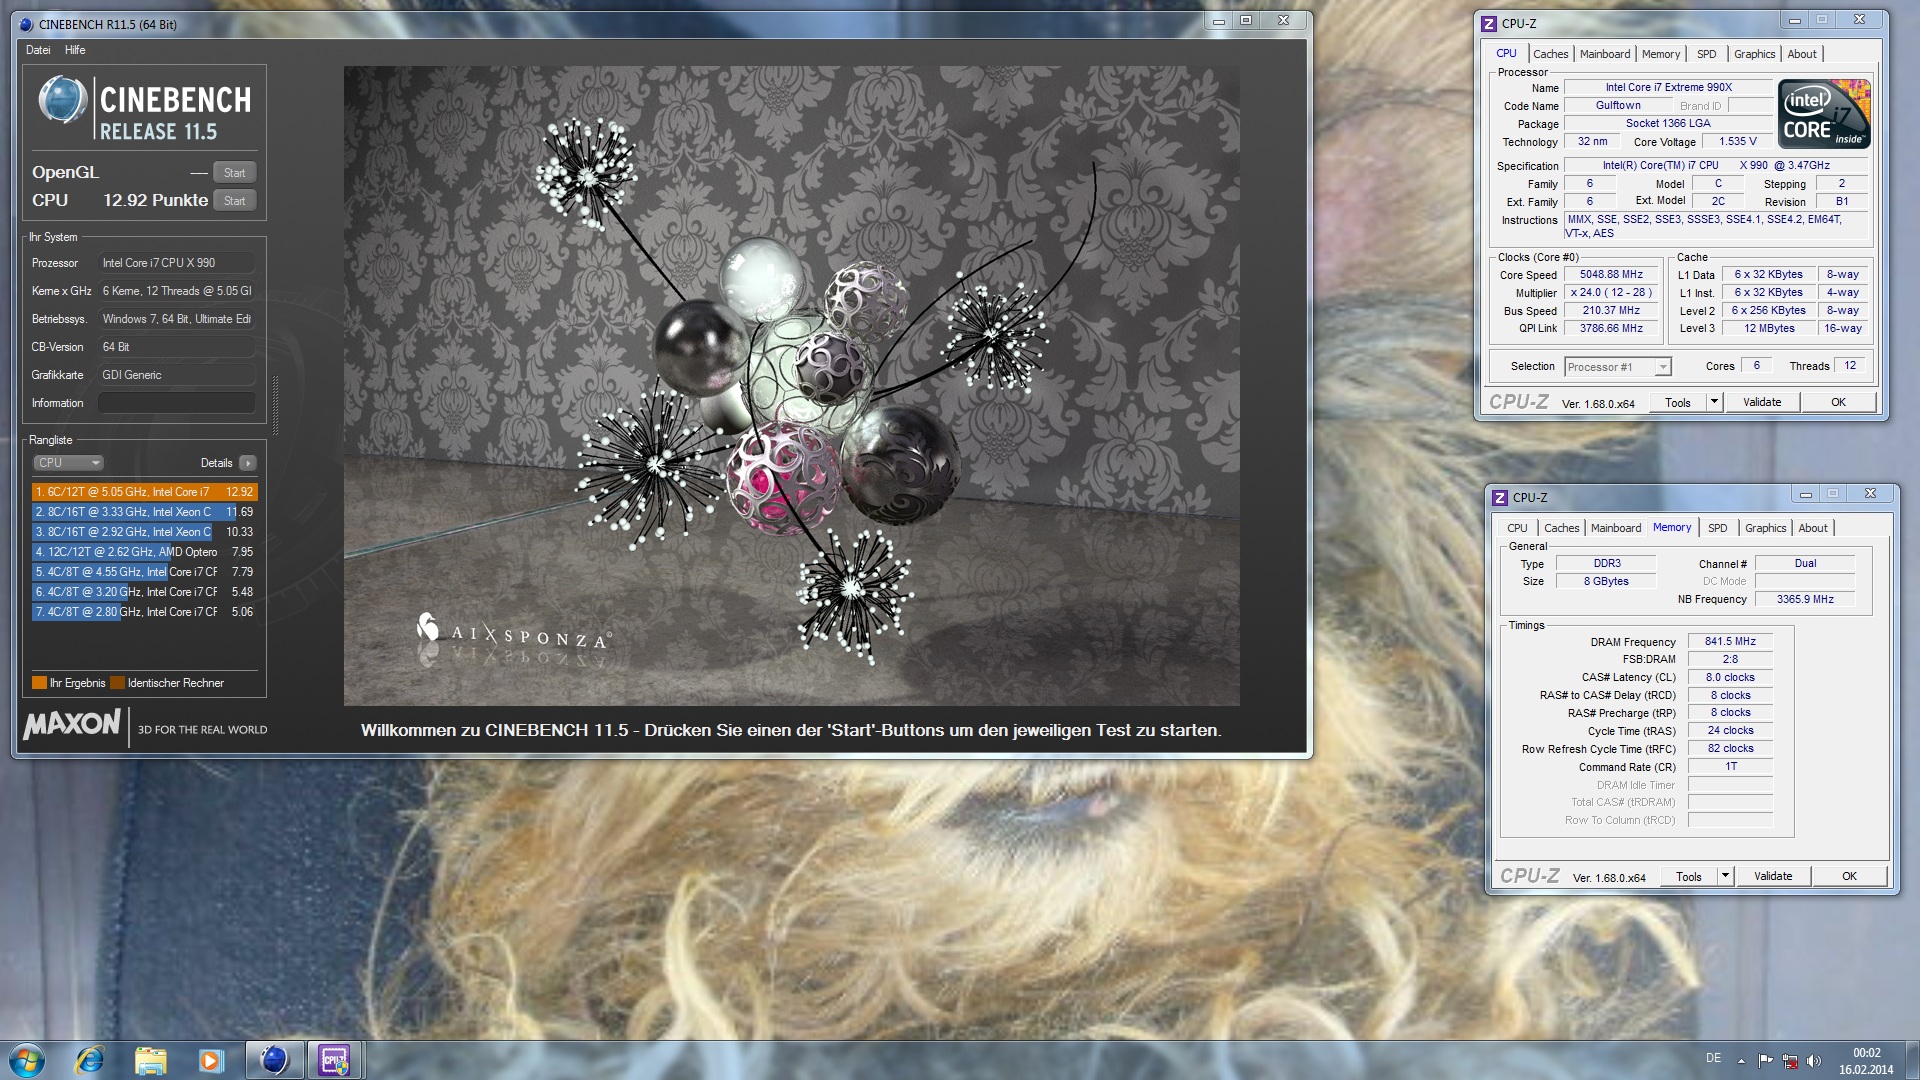Click OK in lower CPU-Z window

point(1849,876)
